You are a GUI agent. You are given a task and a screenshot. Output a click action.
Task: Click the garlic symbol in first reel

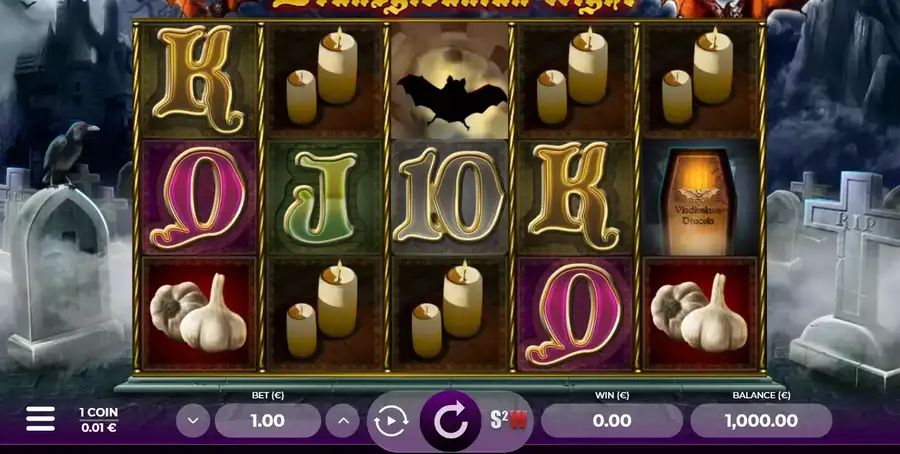199,314
